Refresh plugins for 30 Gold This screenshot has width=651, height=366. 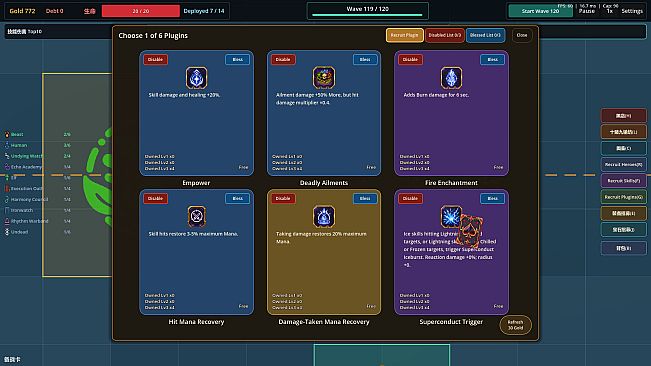coord(515,325)
